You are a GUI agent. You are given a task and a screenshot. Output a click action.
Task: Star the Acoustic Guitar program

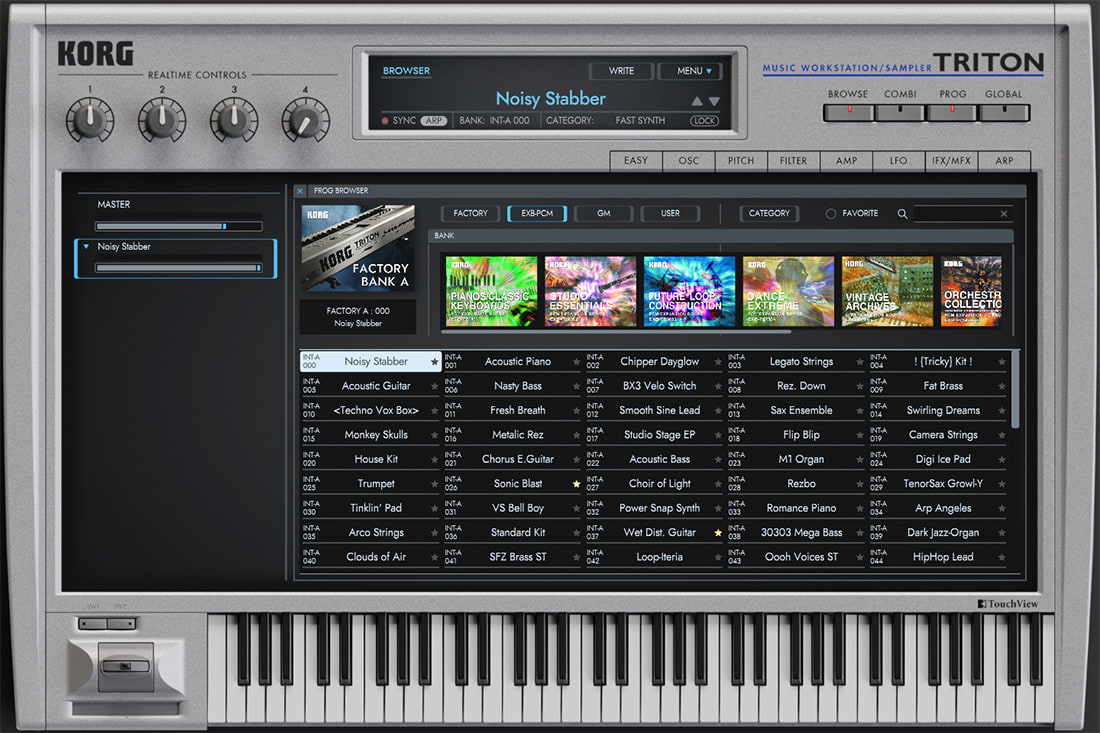434,386
